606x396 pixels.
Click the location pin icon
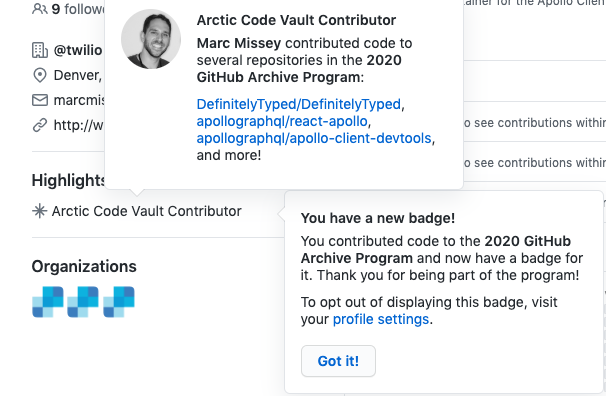pos(40,75)
